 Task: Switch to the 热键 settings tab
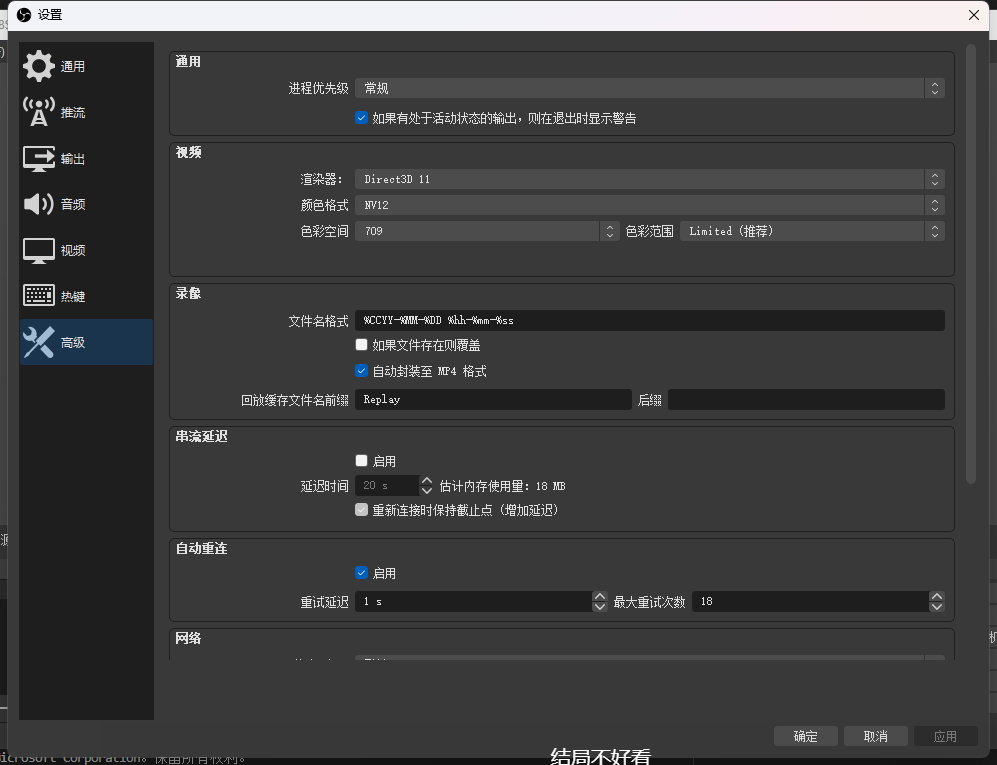[73, 297]
